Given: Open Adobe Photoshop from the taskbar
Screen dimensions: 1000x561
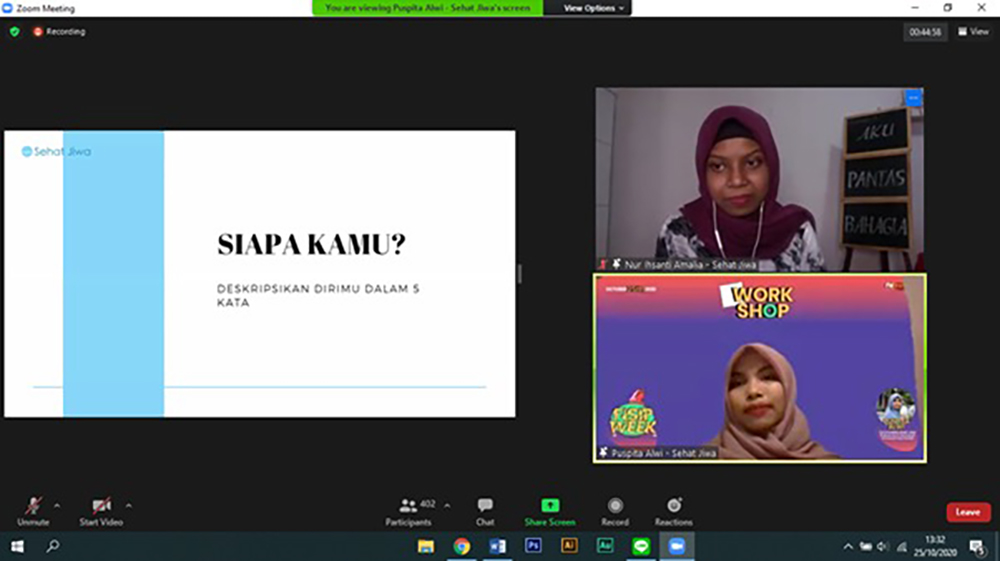Looking at the screenshot, I should click(x=533, y=546).
